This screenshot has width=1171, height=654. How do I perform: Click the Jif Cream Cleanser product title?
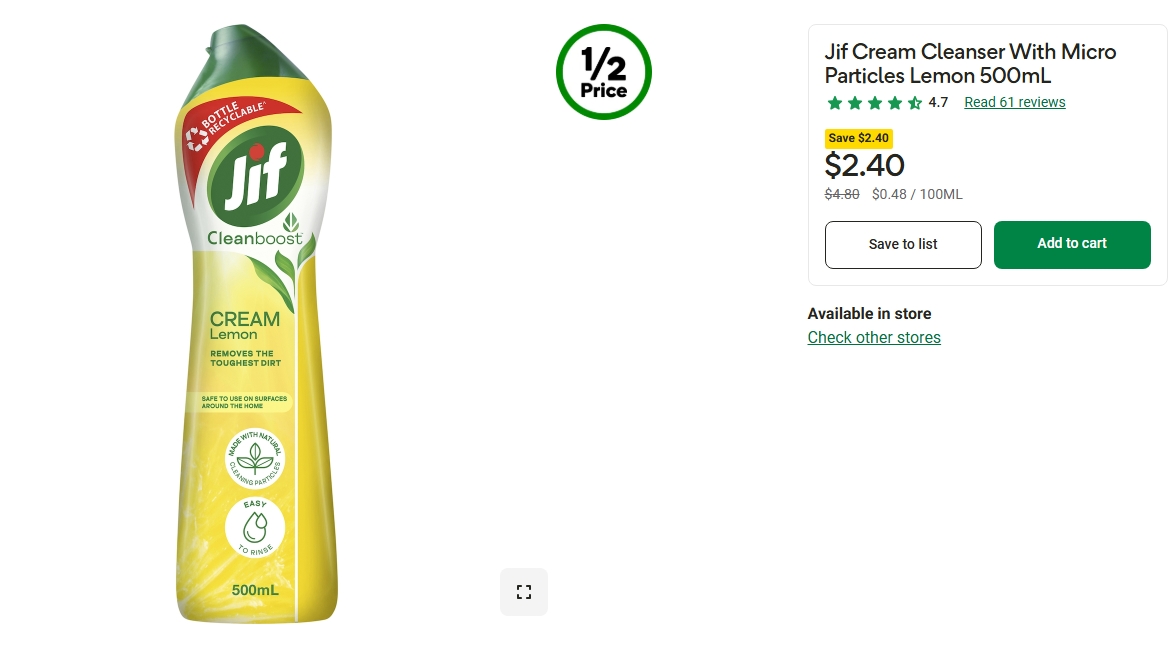pos(970,64)
